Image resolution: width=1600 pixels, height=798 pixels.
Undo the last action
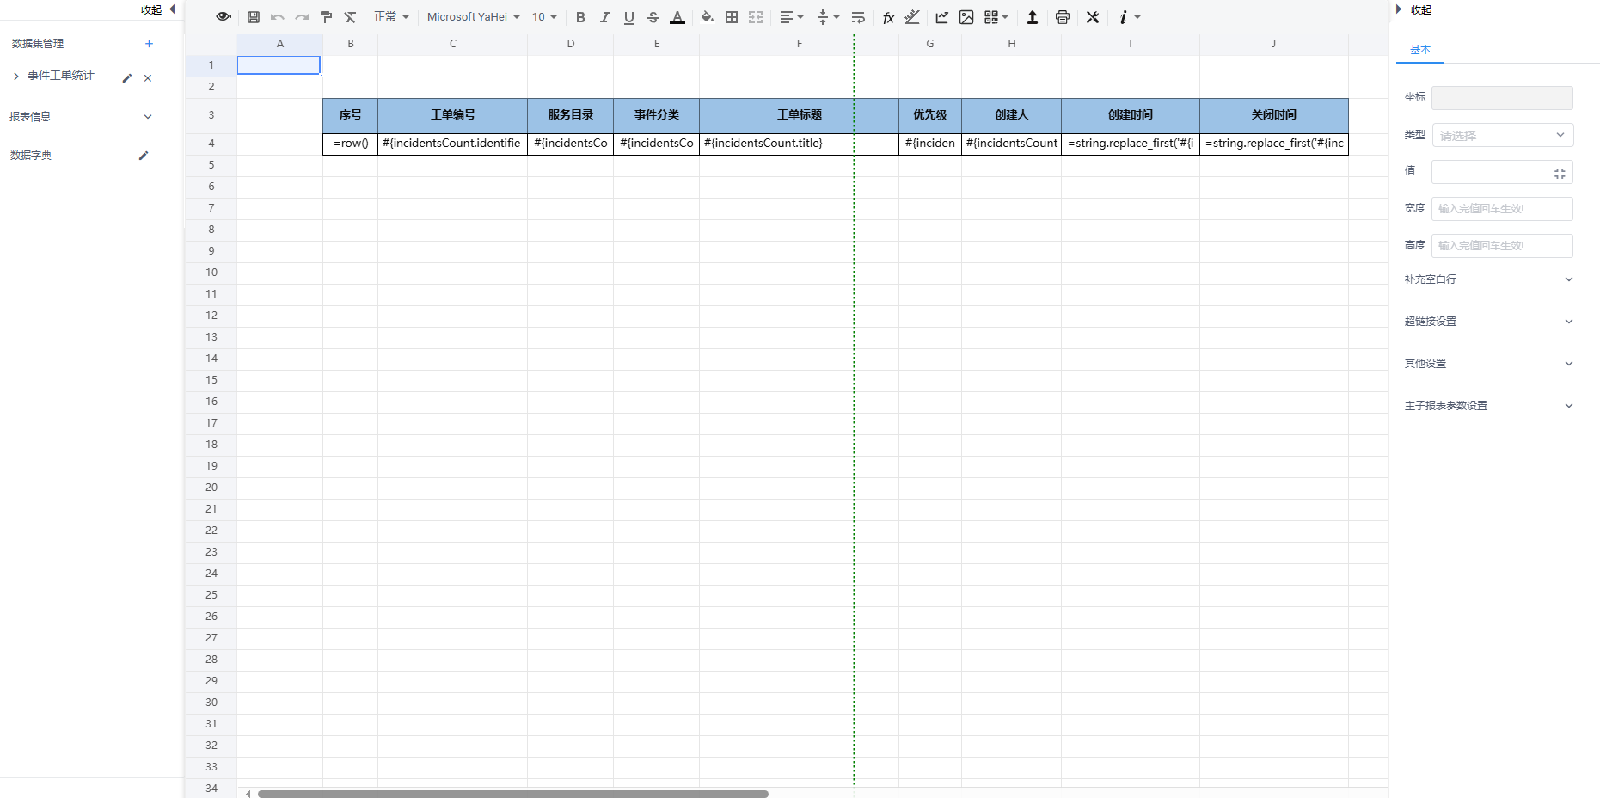pos(278,17)
